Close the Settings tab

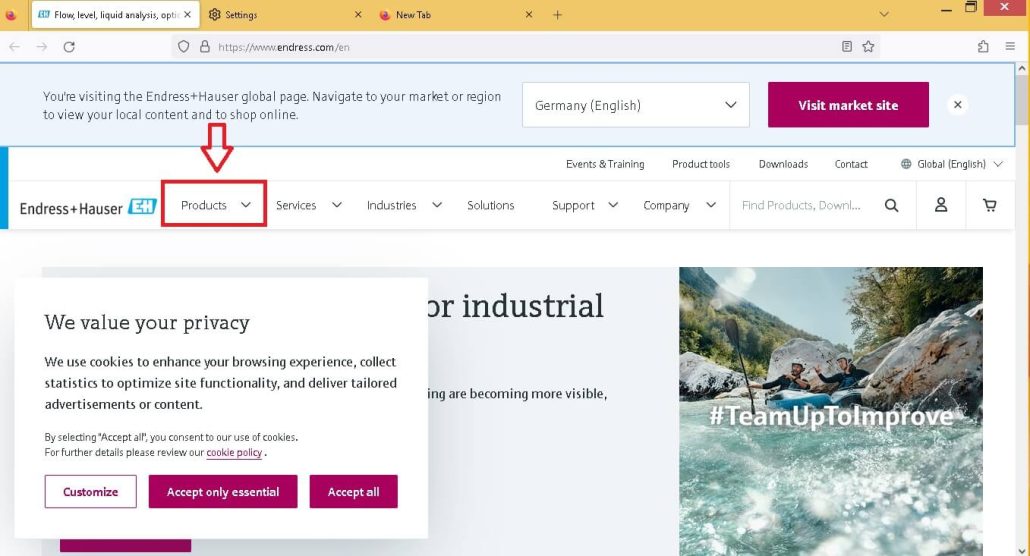pos(358,14)
